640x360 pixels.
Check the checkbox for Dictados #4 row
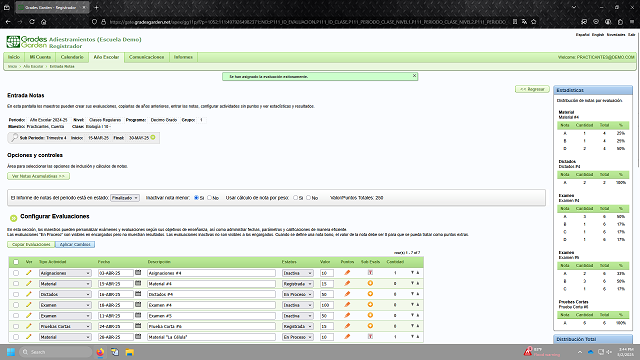click(16, 294)
